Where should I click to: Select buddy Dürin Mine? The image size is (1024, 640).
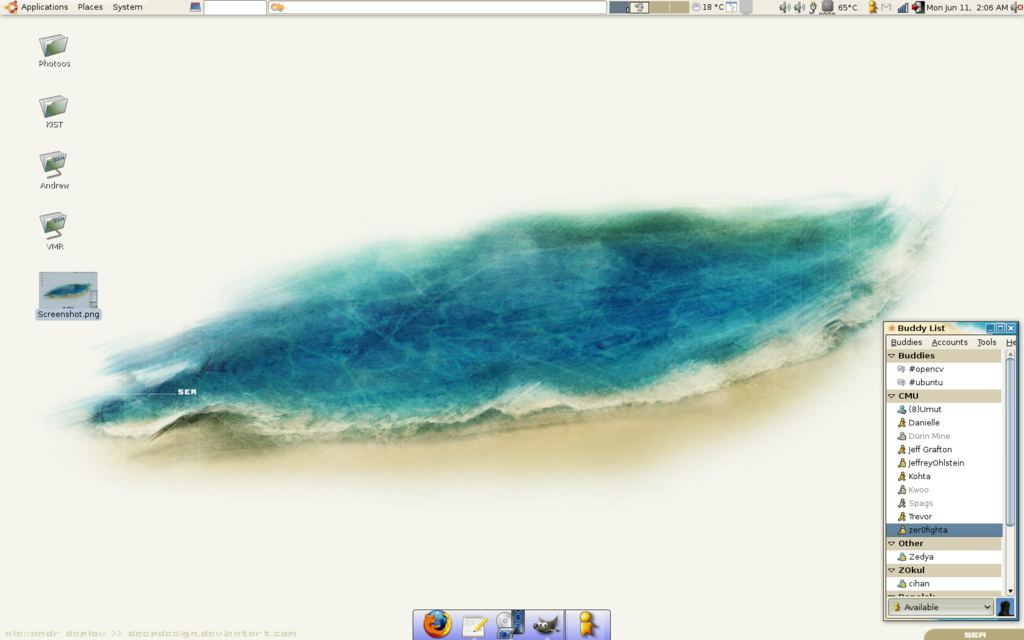coord(944,436)
